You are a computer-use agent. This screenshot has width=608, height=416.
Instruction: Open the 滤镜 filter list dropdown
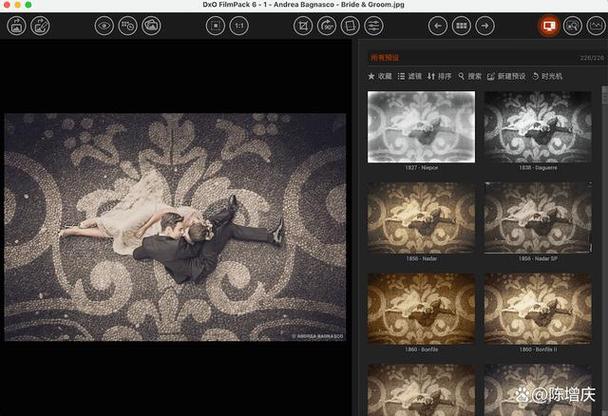410,76
